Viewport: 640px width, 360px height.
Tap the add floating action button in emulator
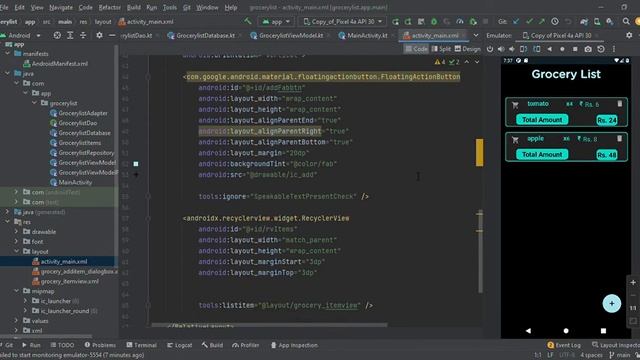click(611, 304)
